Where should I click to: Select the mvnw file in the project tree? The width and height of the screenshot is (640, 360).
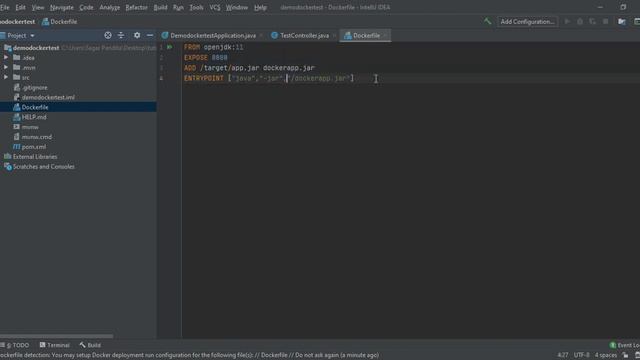tap(30, 127)
